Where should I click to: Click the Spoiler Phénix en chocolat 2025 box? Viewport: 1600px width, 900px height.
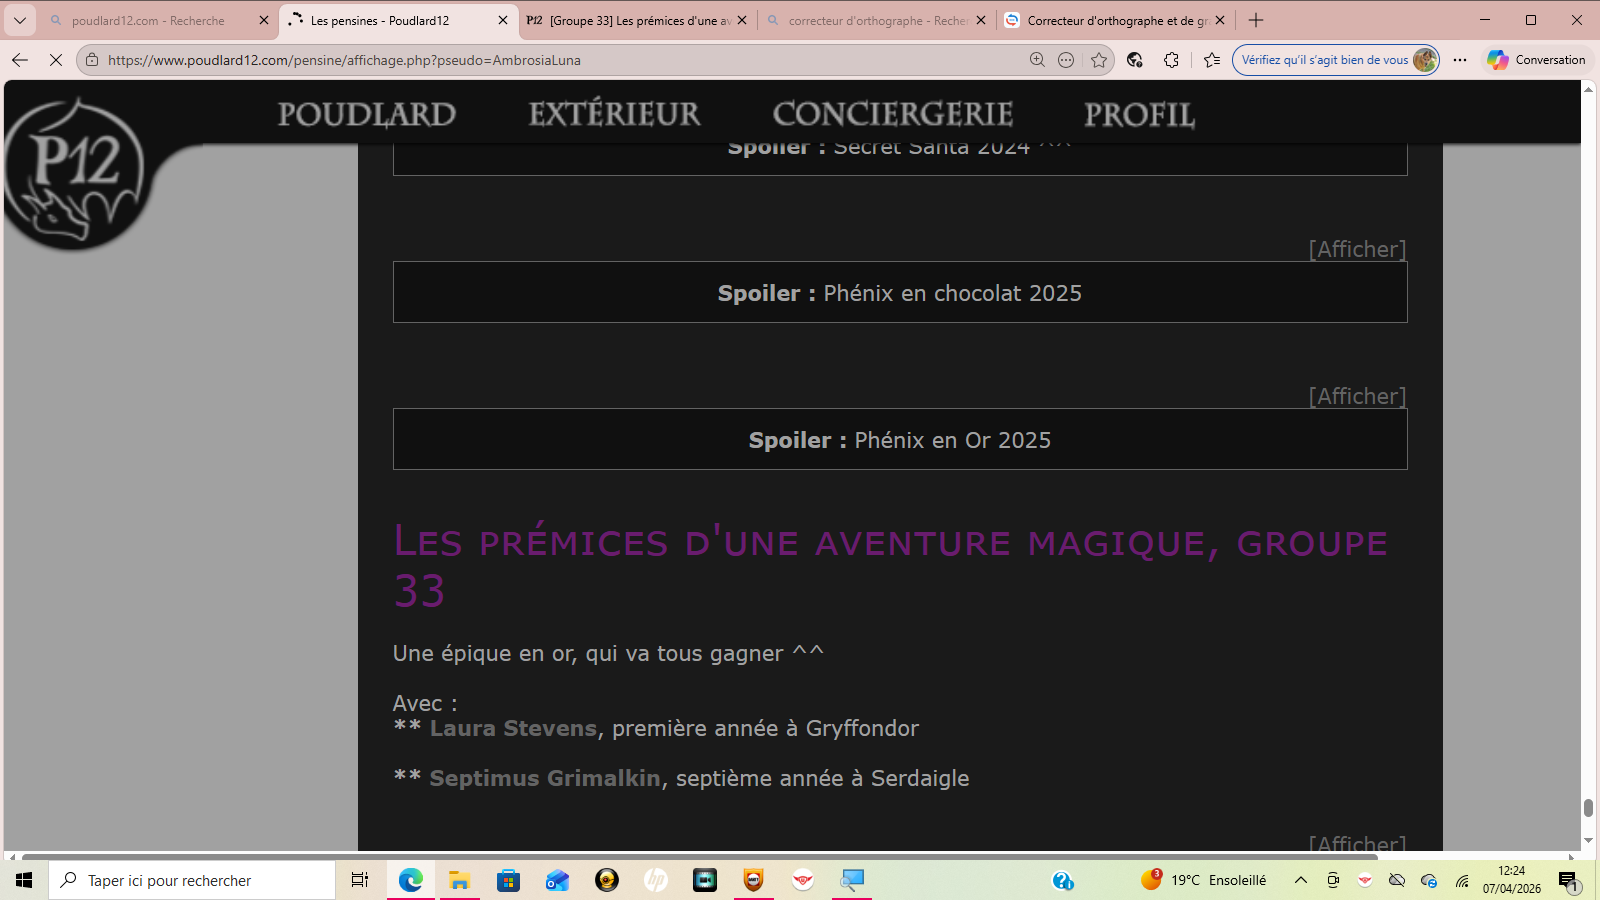900,292
